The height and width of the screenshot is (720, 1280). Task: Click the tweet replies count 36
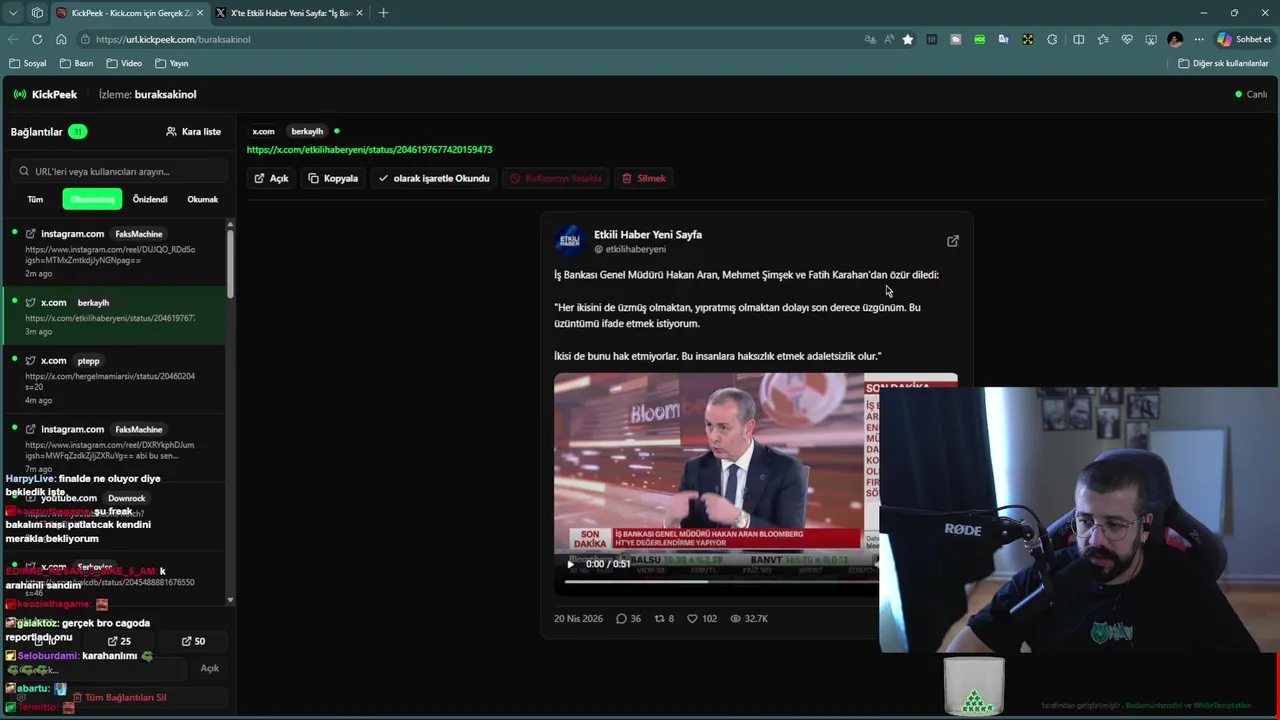628,618
